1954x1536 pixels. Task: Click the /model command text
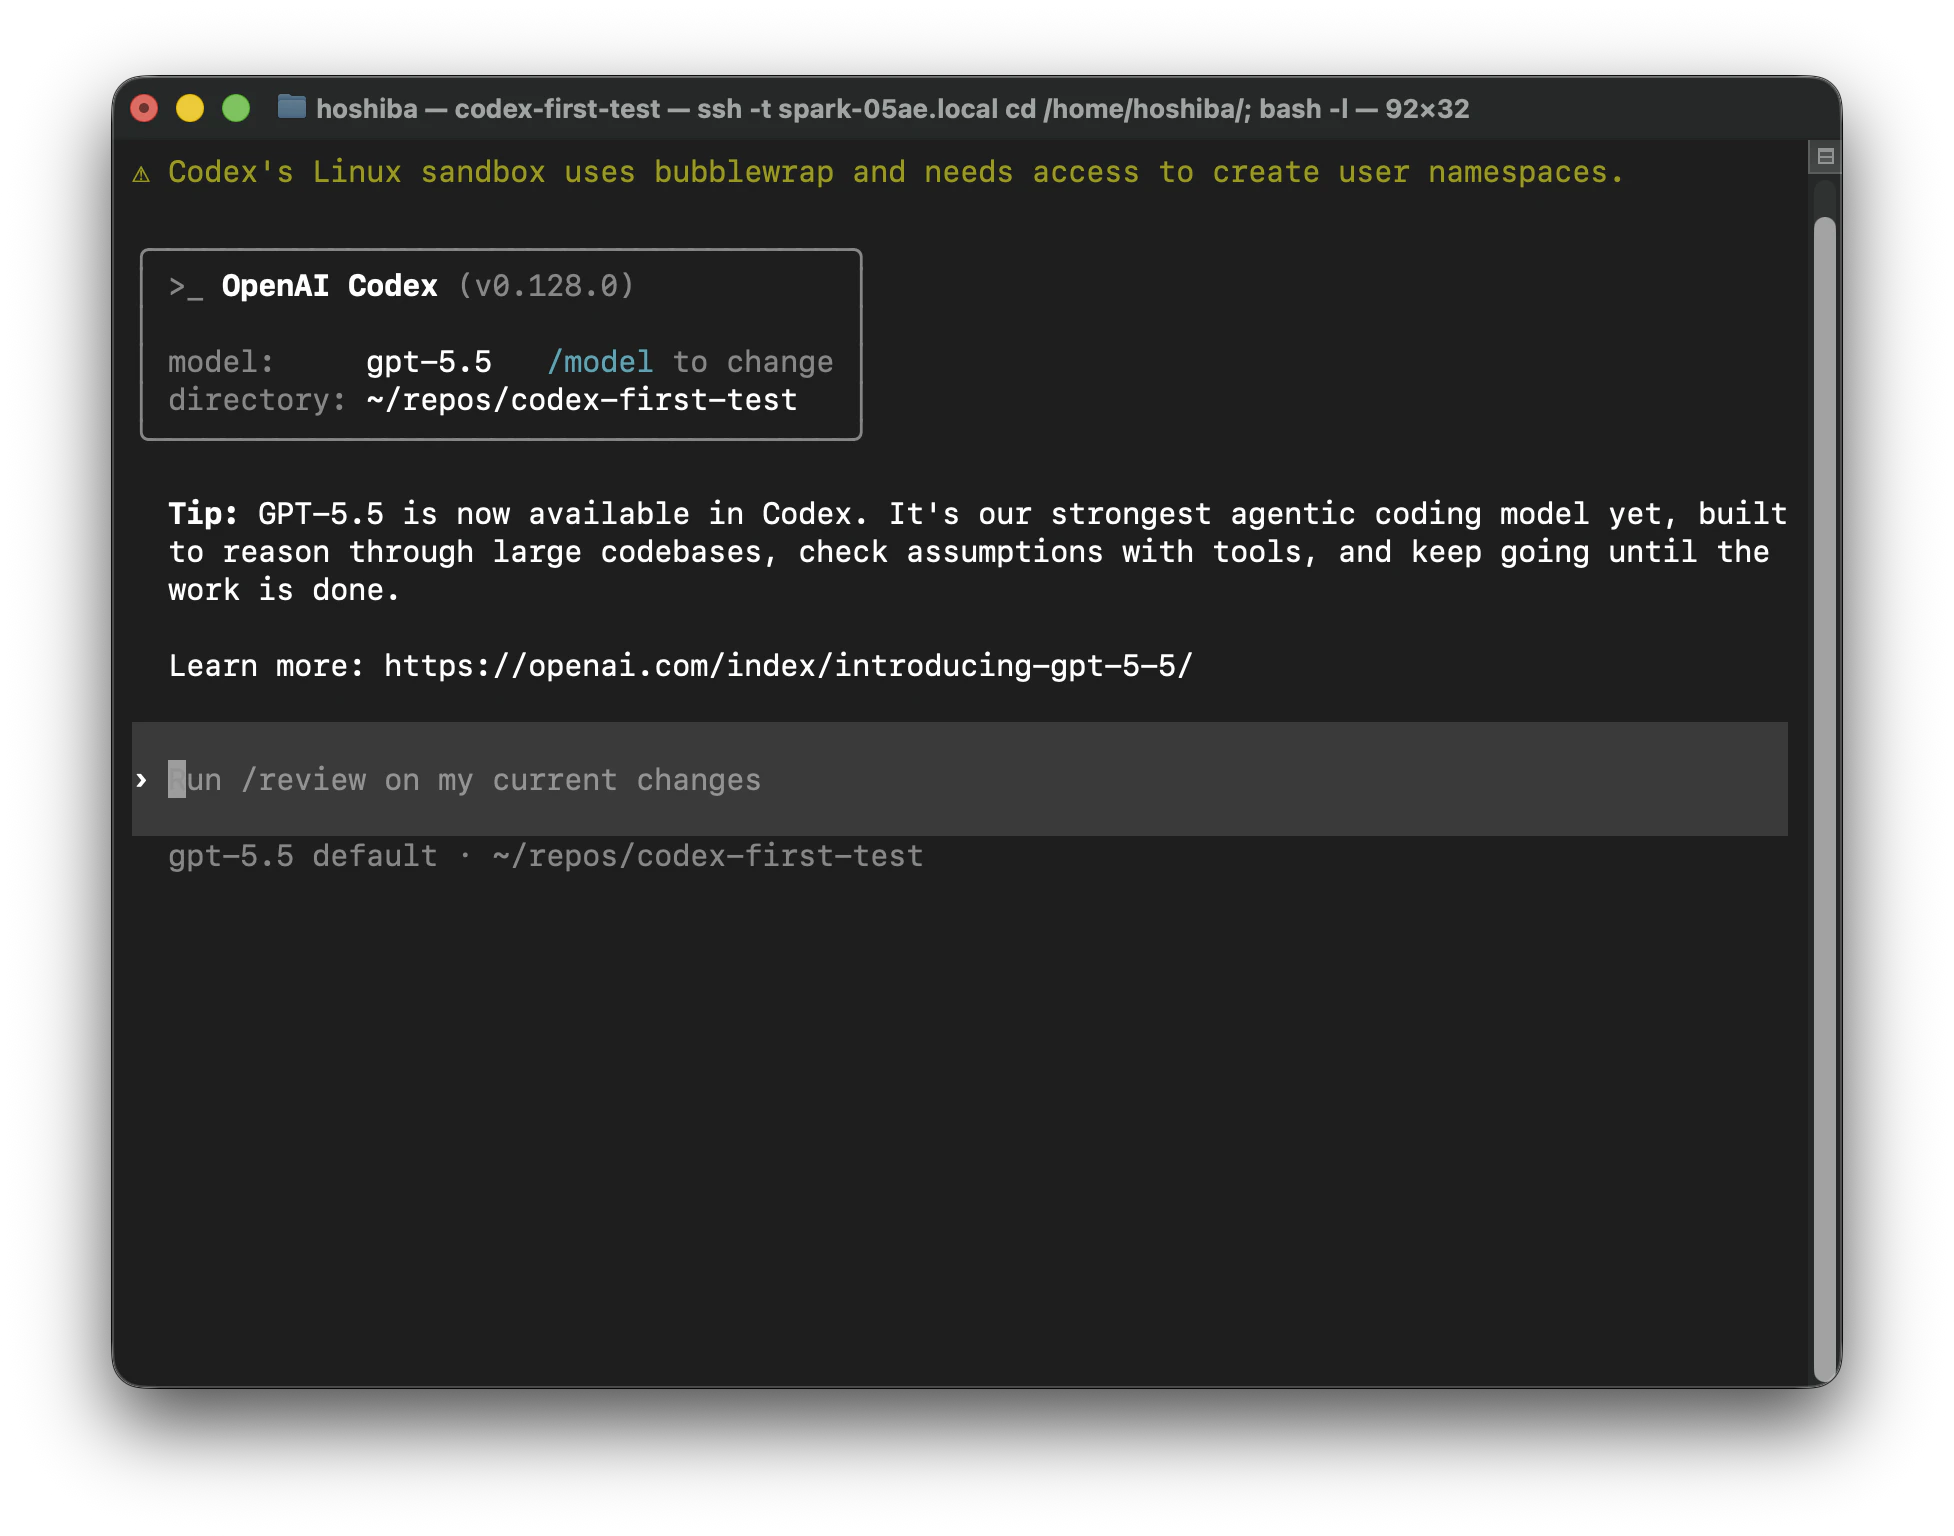click(x=600, y=362)
